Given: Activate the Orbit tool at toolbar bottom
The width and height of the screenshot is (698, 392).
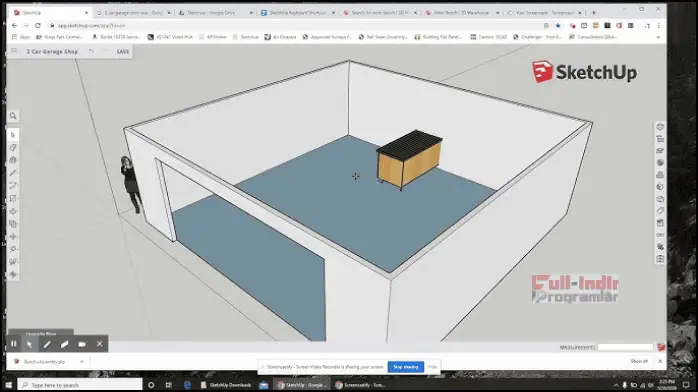Looking at the screenshot, I should point(13,275).
